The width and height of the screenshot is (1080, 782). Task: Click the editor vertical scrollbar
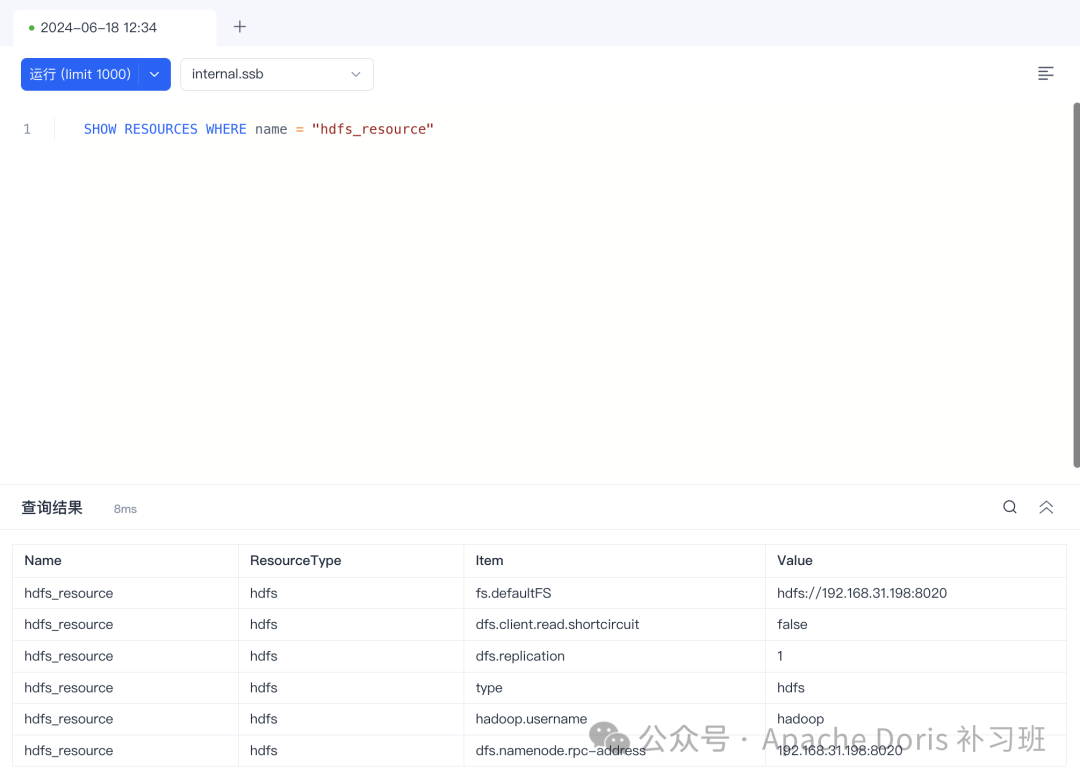[x=1076, y=285]
